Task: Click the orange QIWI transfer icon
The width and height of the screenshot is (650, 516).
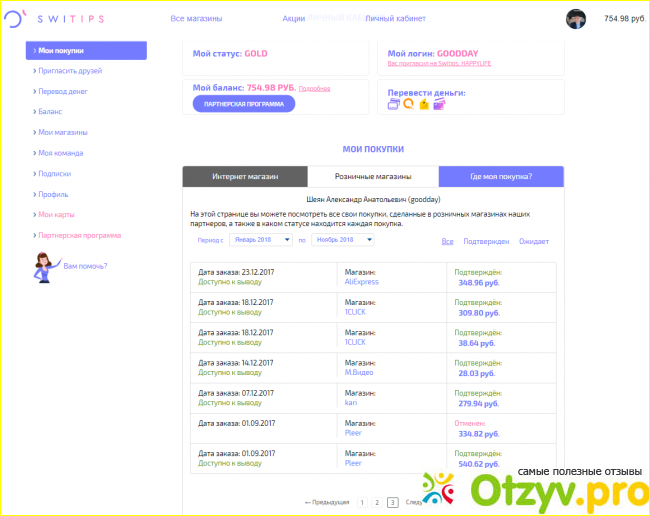Action: tap(408, 104)
